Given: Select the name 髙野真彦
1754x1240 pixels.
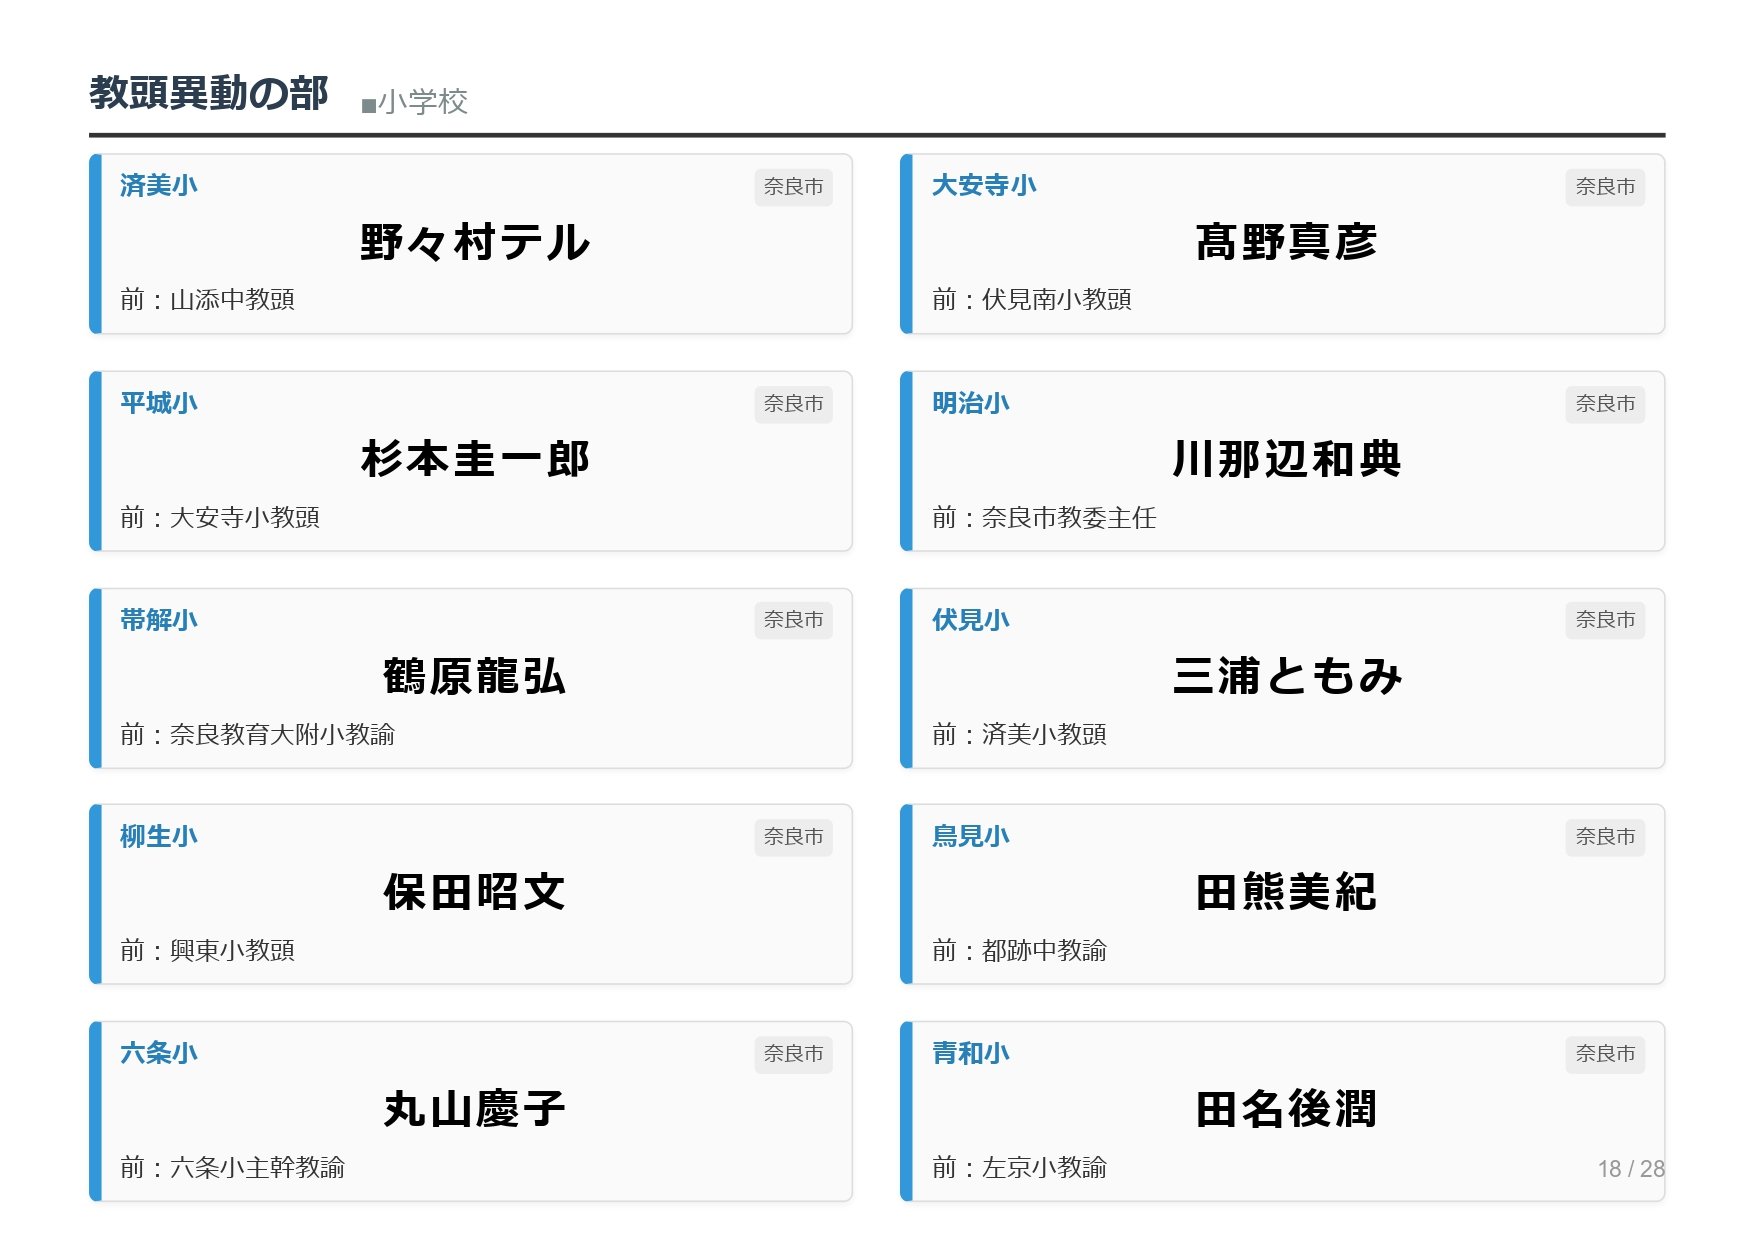Looking at the screenshot, I should [x=1286, y=243].
